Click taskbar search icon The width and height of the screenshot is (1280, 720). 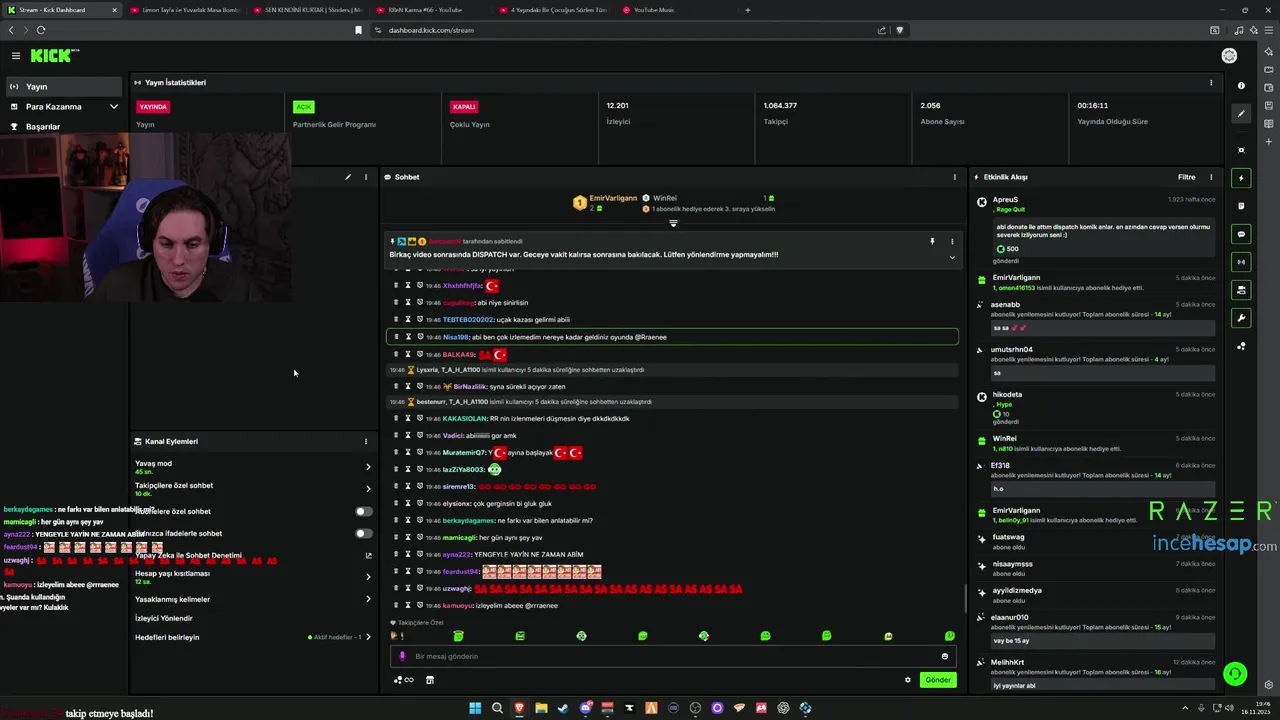tap(497, 708)
